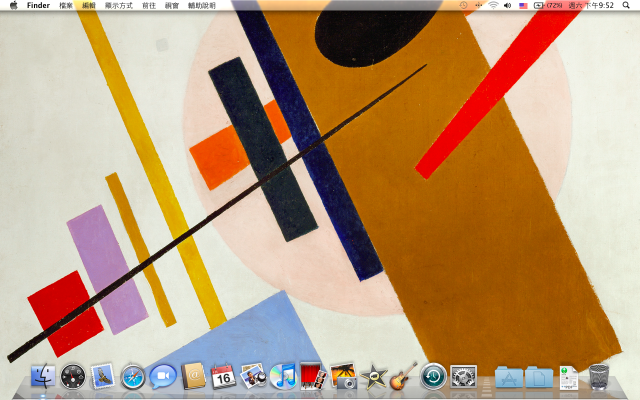Screen dimensions: 640x400
Task: Open the Wi-Fi status menu
Action: click(493, 5)
